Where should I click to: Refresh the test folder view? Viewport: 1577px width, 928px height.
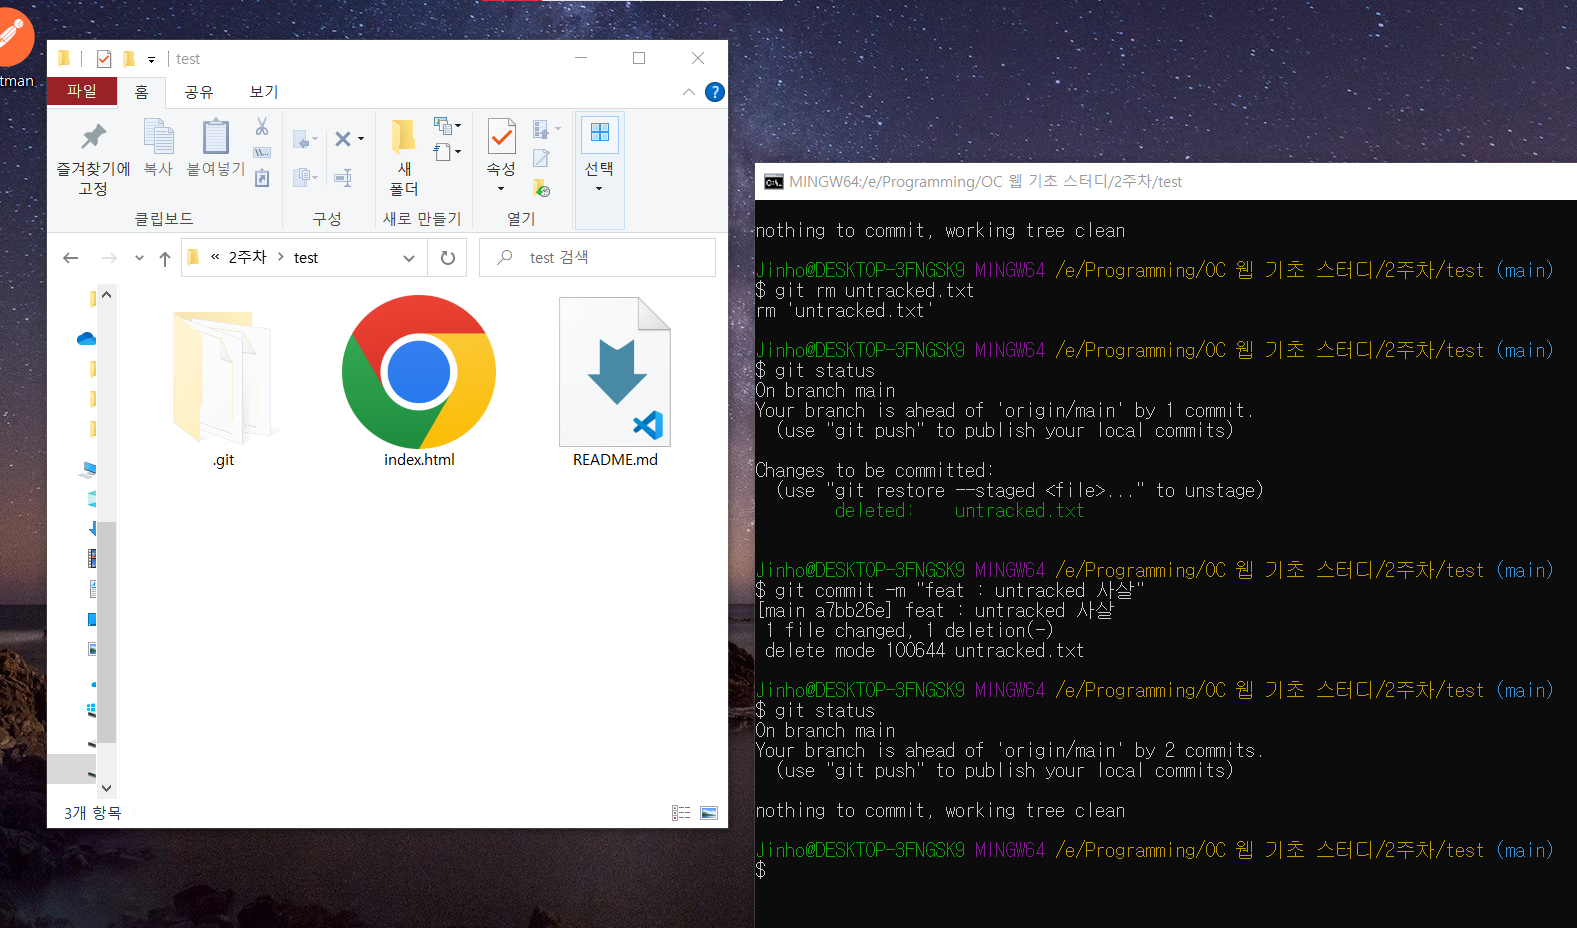click(x=448, y=258)
